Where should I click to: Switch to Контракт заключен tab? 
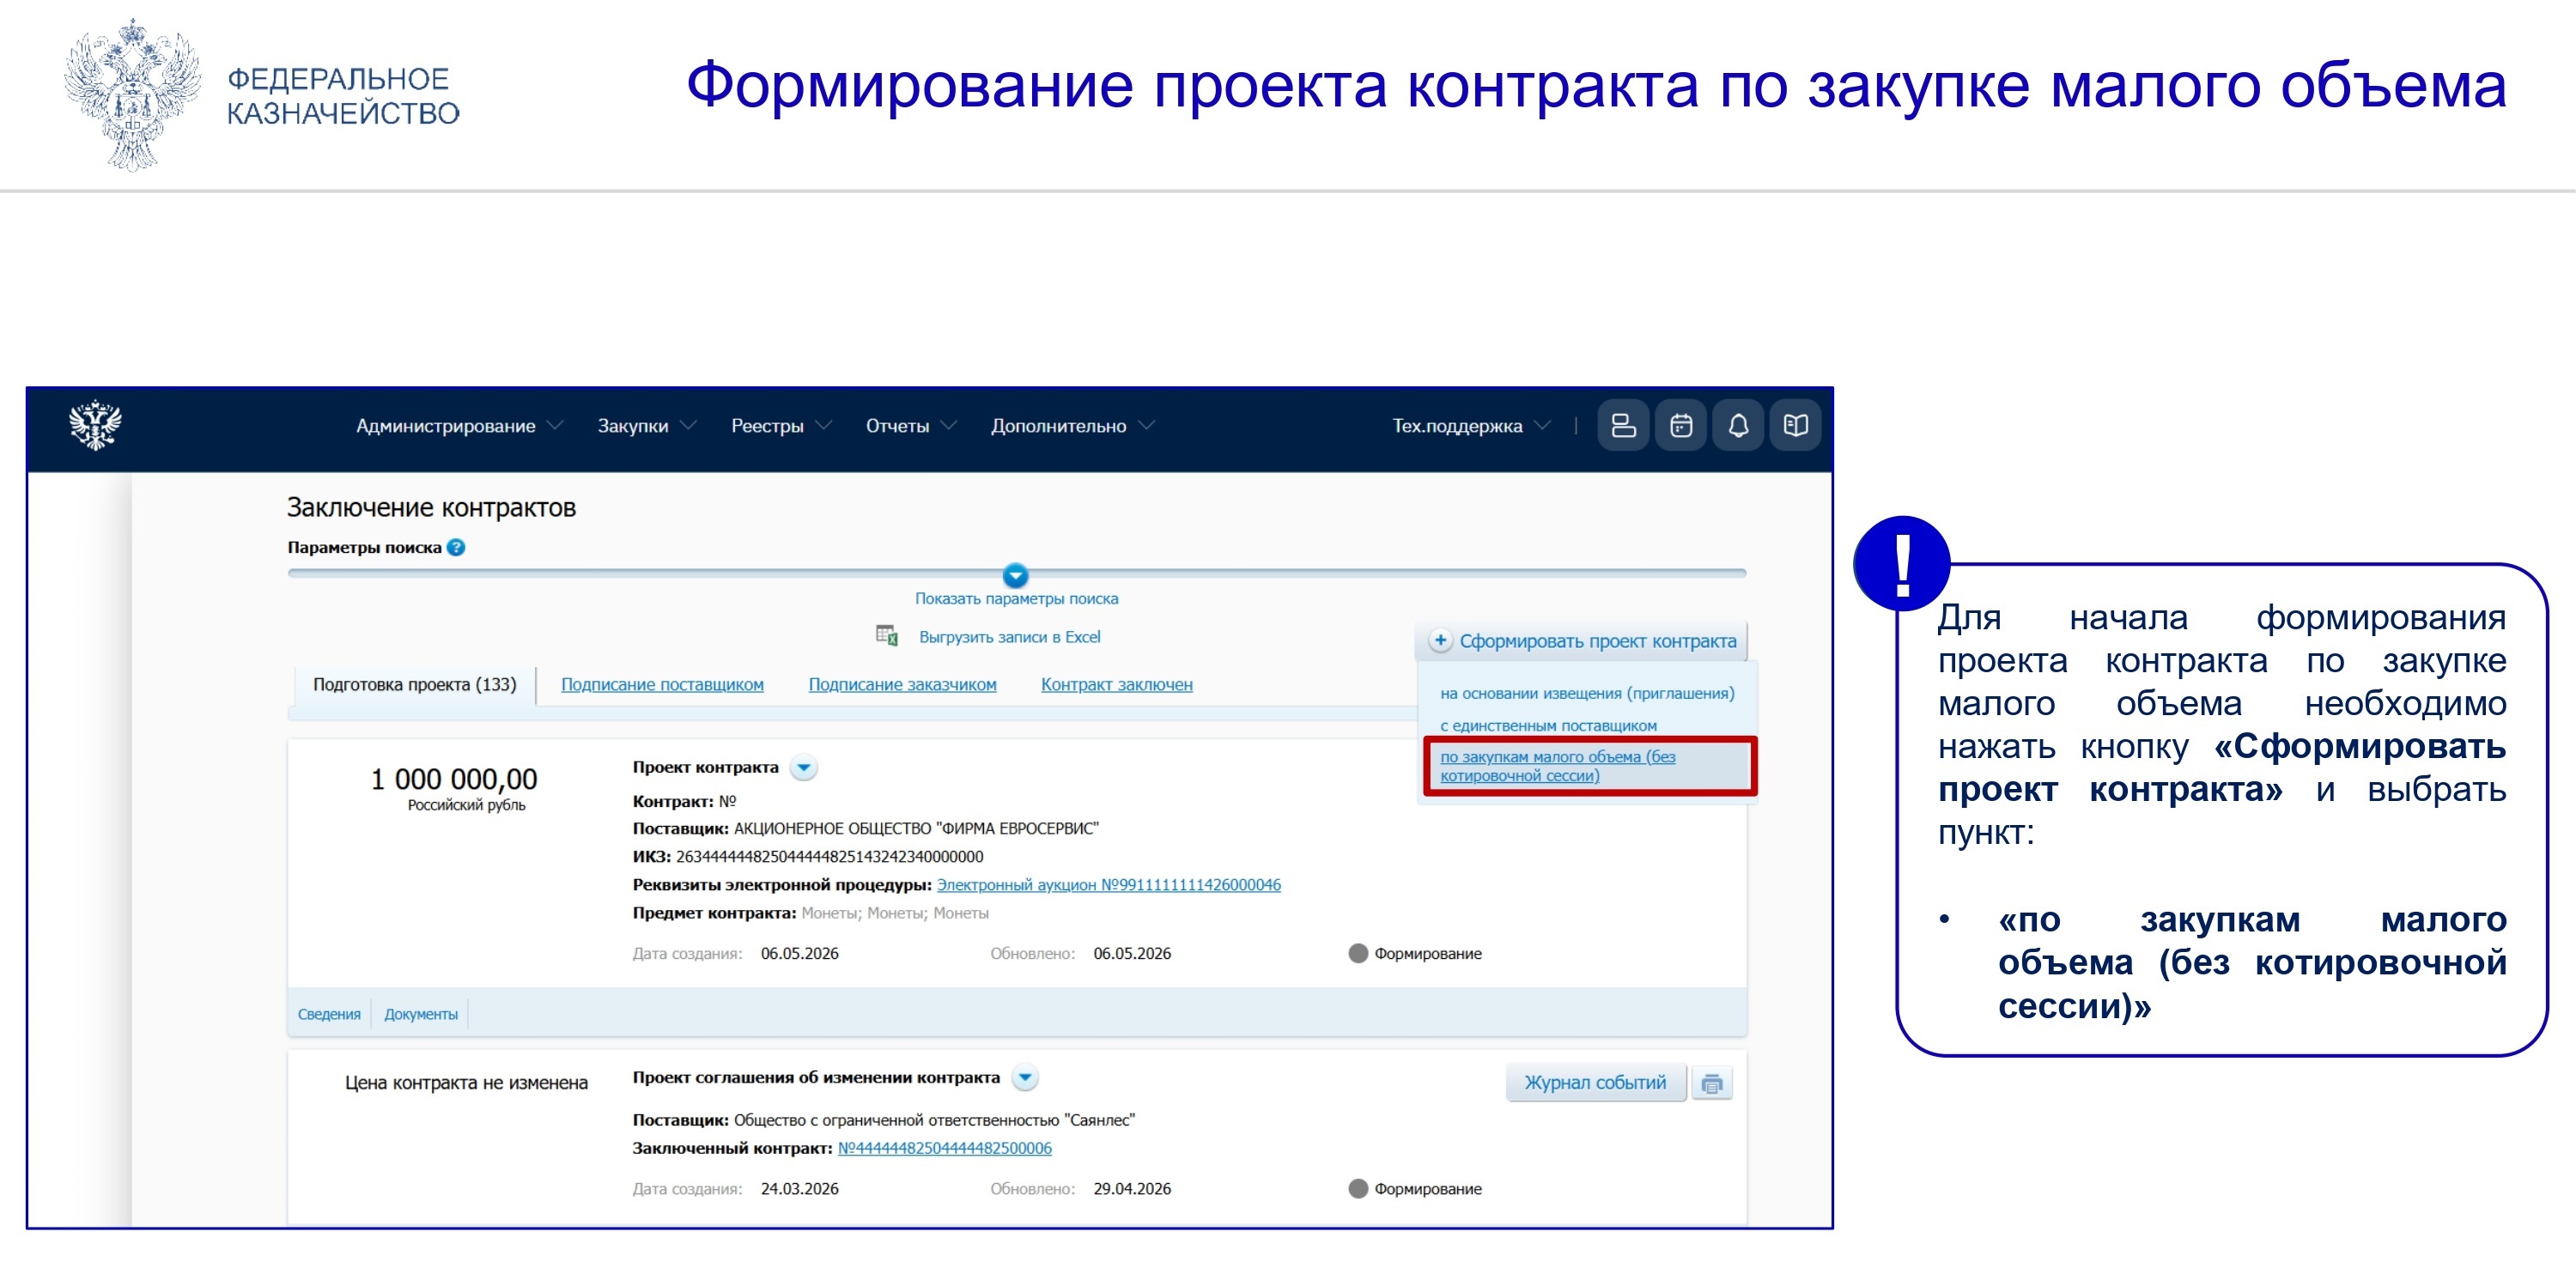tap(1116, 685)
